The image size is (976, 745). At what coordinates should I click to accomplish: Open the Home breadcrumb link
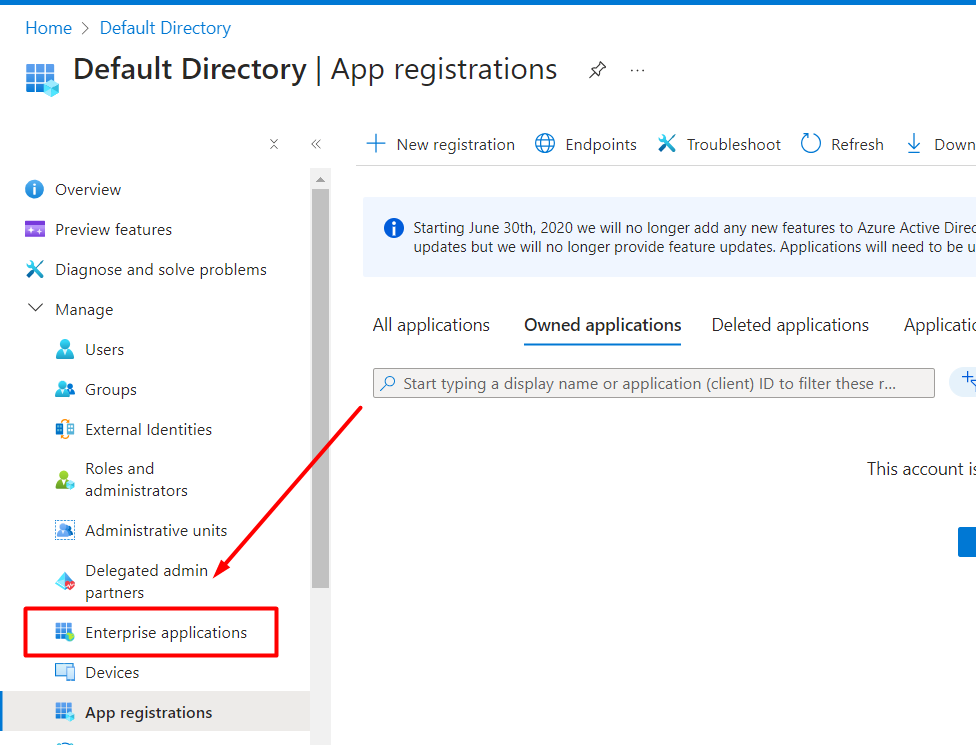click(x=49, y=28)
